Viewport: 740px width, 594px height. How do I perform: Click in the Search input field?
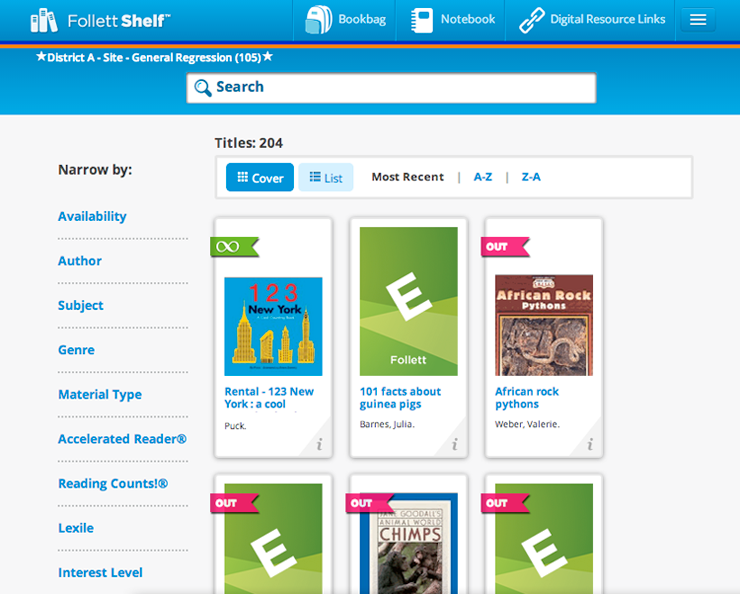[x=391, y=88]
